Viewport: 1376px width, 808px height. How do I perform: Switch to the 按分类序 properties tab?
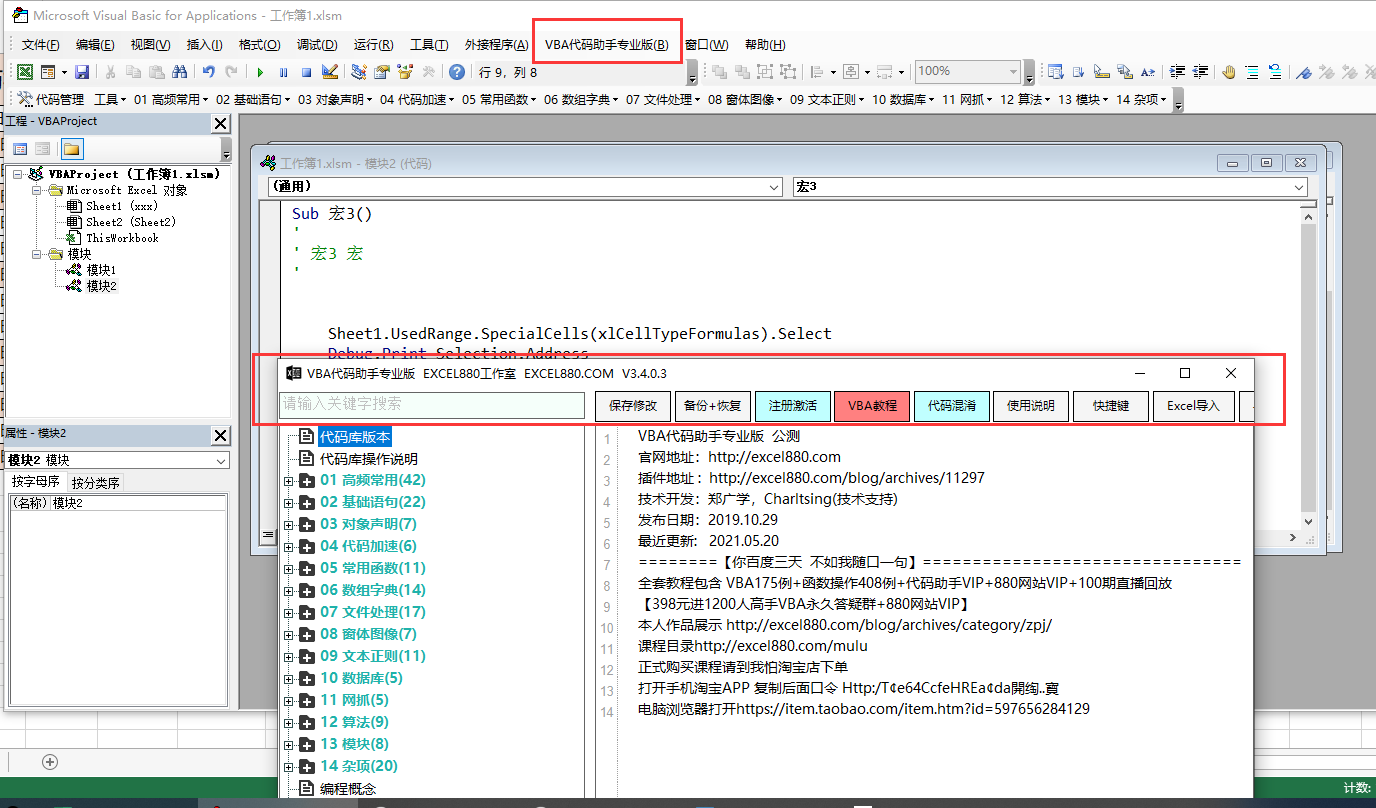coord(95,483)
